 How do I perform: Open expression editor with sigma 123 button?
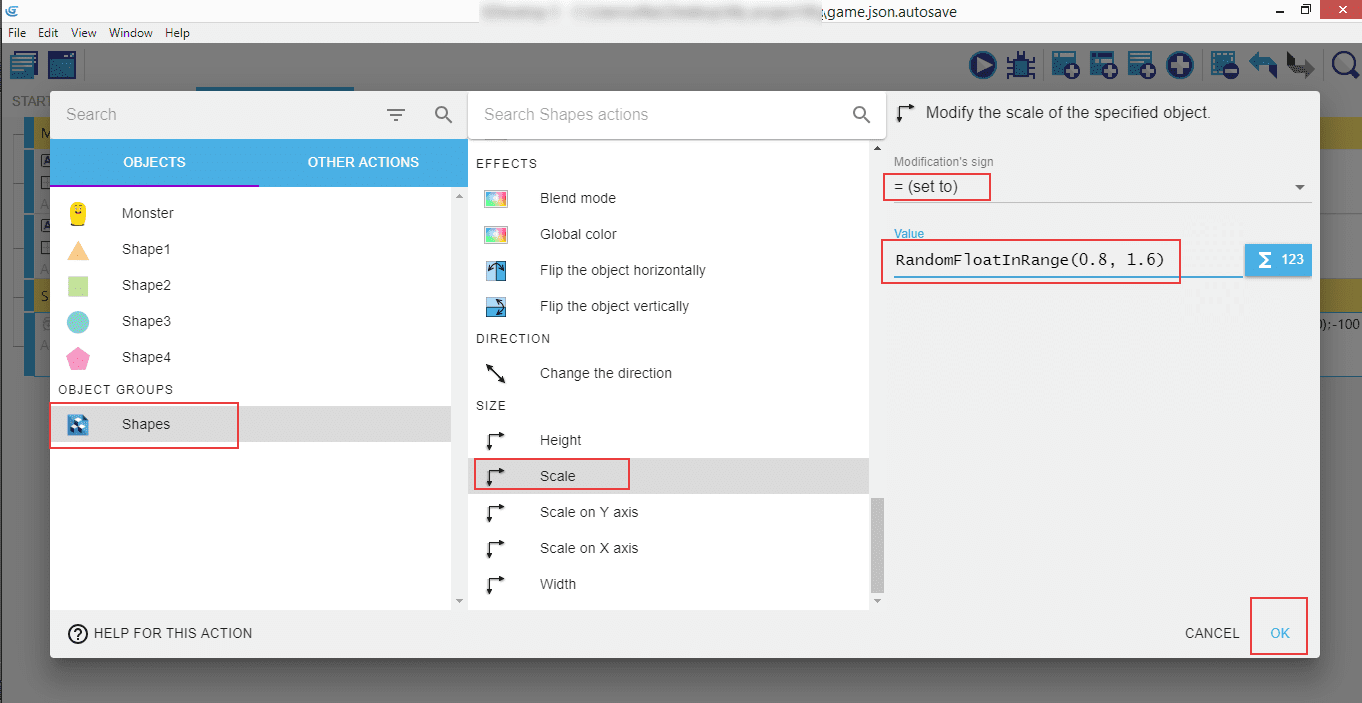click(x=1278, y=260)
